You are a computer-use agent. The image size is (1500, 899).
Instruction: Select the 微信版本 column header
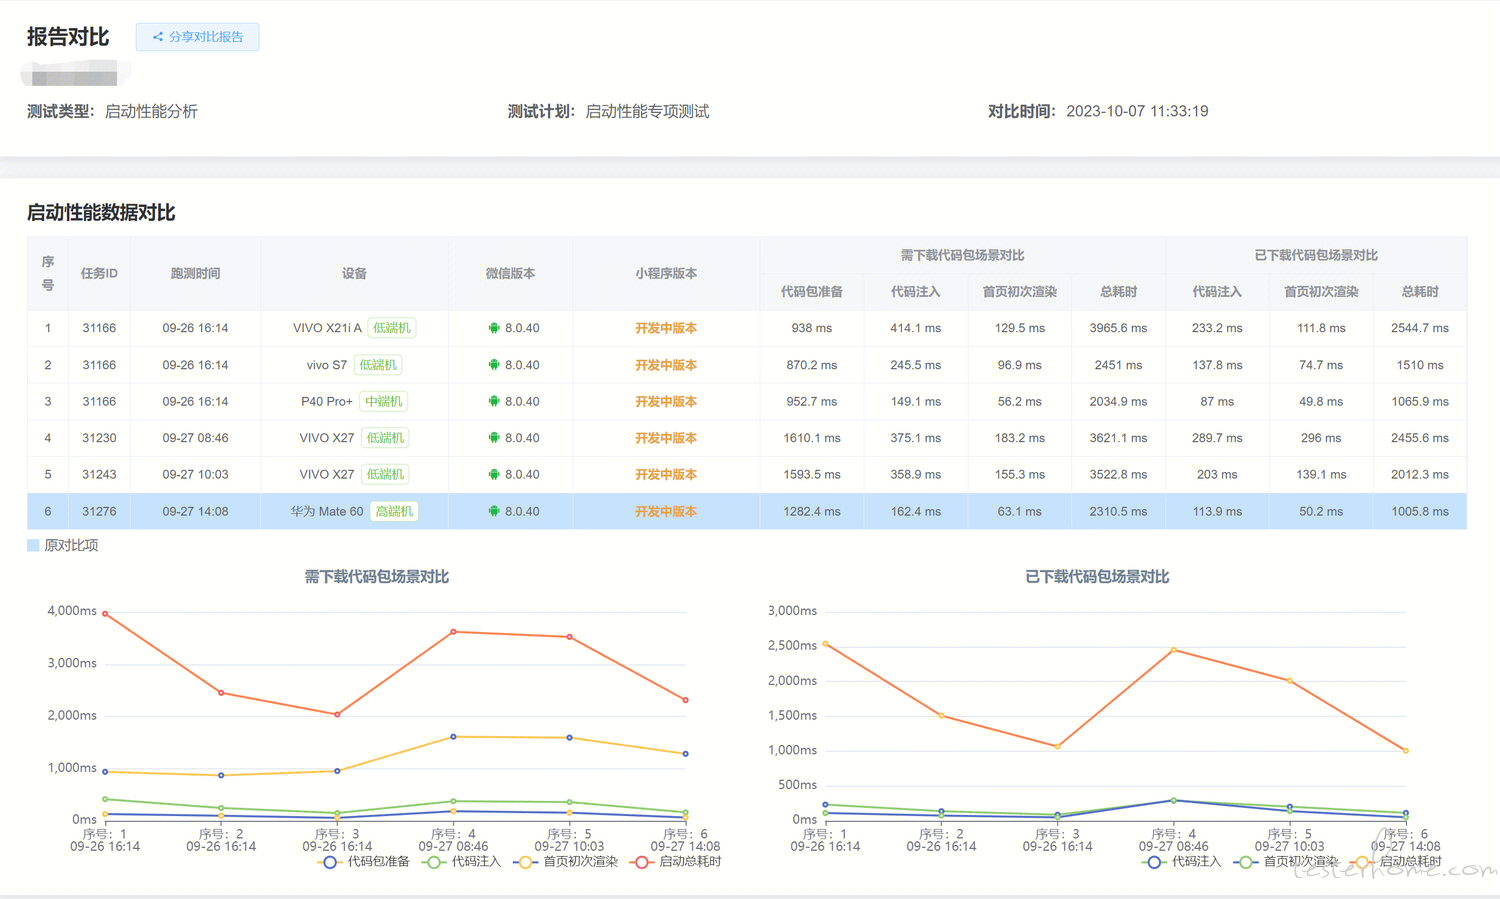pos(510,273)
